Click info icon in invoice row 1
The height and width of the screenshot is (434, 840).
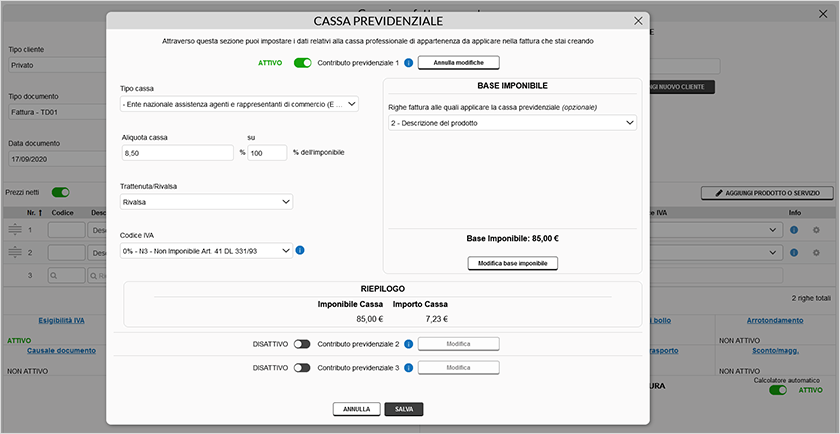tap(794, 230)
